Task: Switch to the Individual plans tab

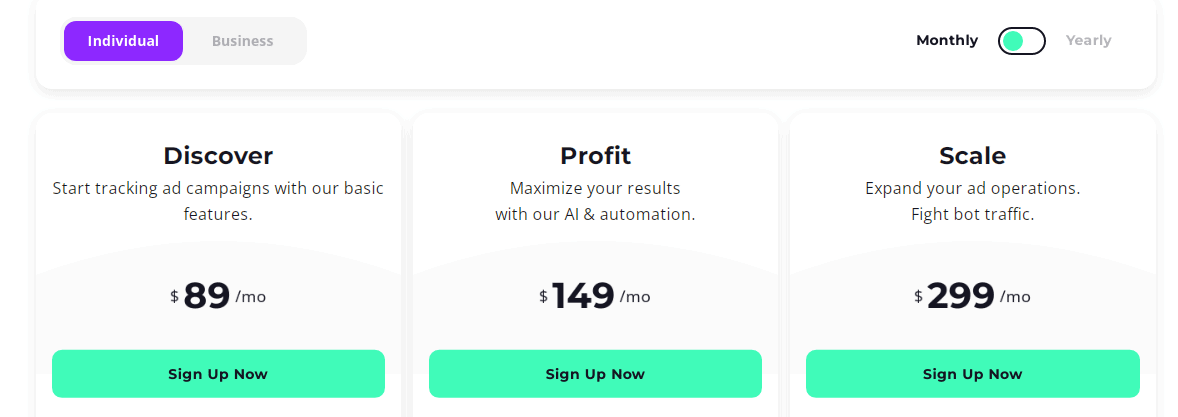Action: (x=123, y=41)
